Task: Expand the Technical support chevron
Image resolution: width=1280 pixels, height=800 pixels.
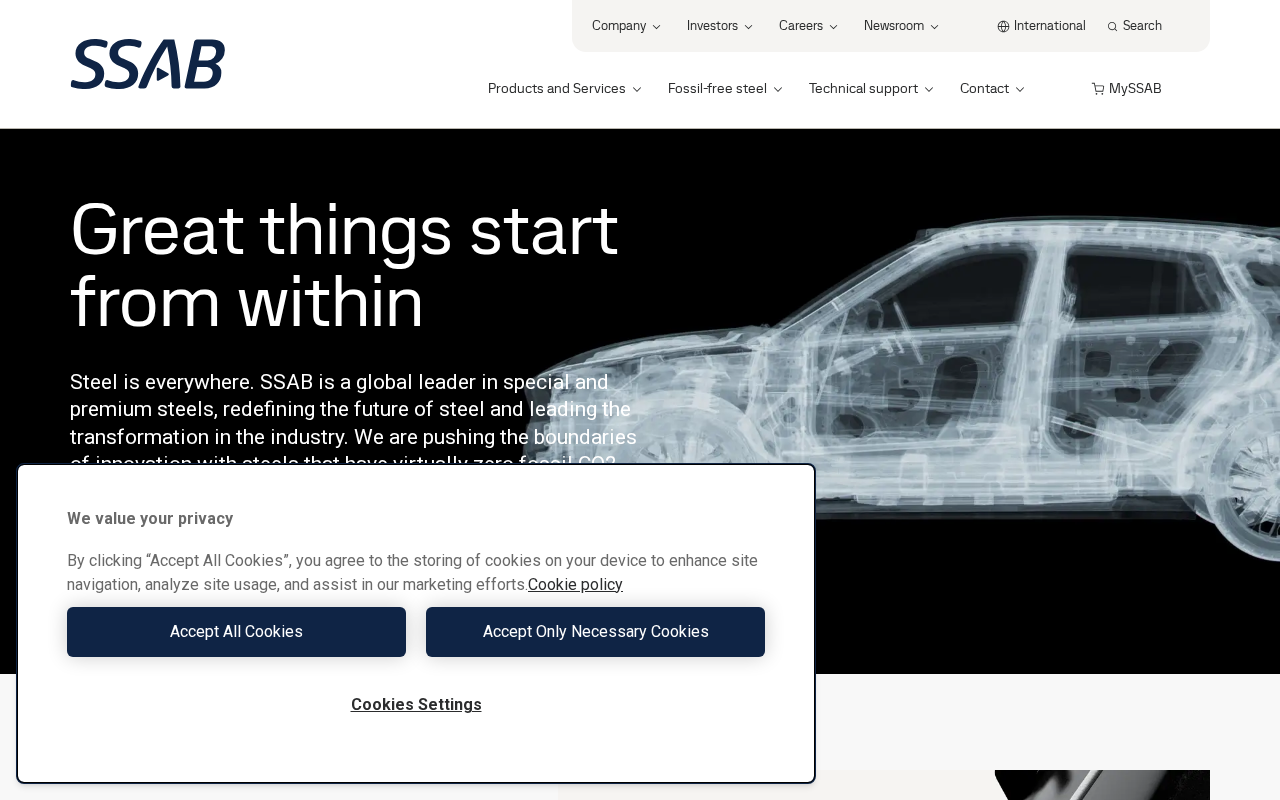Action: (928, 89)
